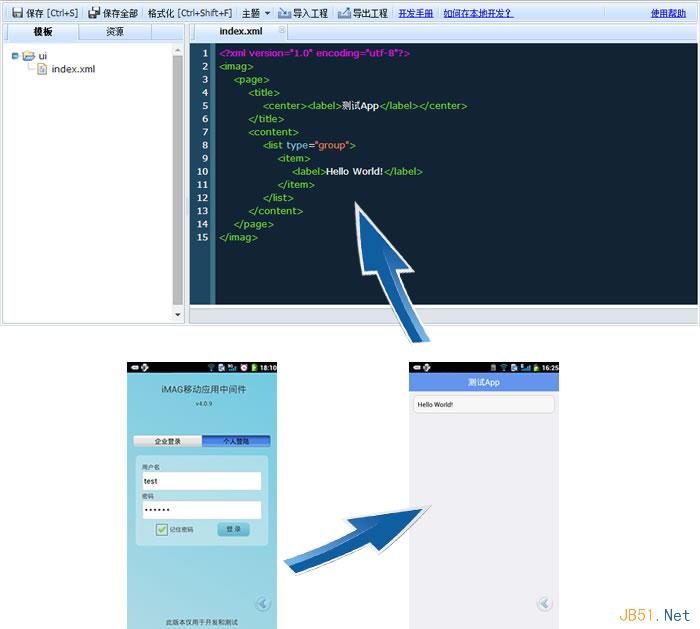Click the up arrow of template panel scrollbar
This screenshot has width=700, height=629.
pos(178,50)
